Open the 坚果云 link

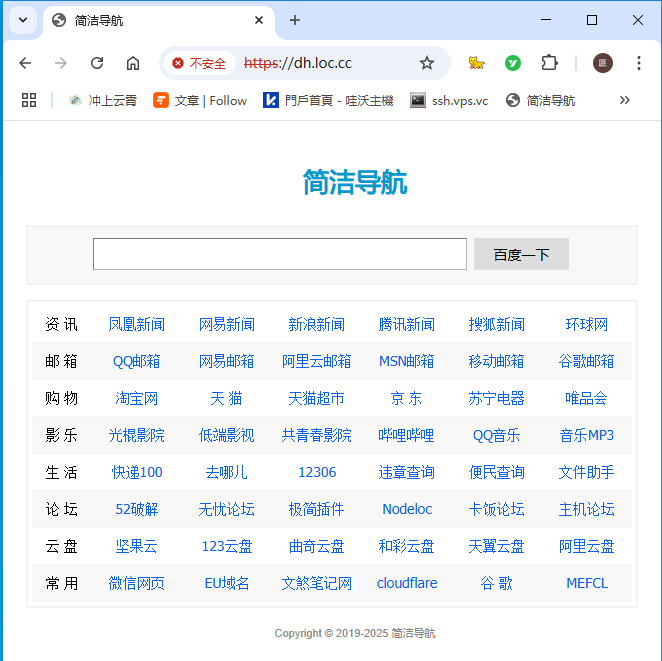137,546
